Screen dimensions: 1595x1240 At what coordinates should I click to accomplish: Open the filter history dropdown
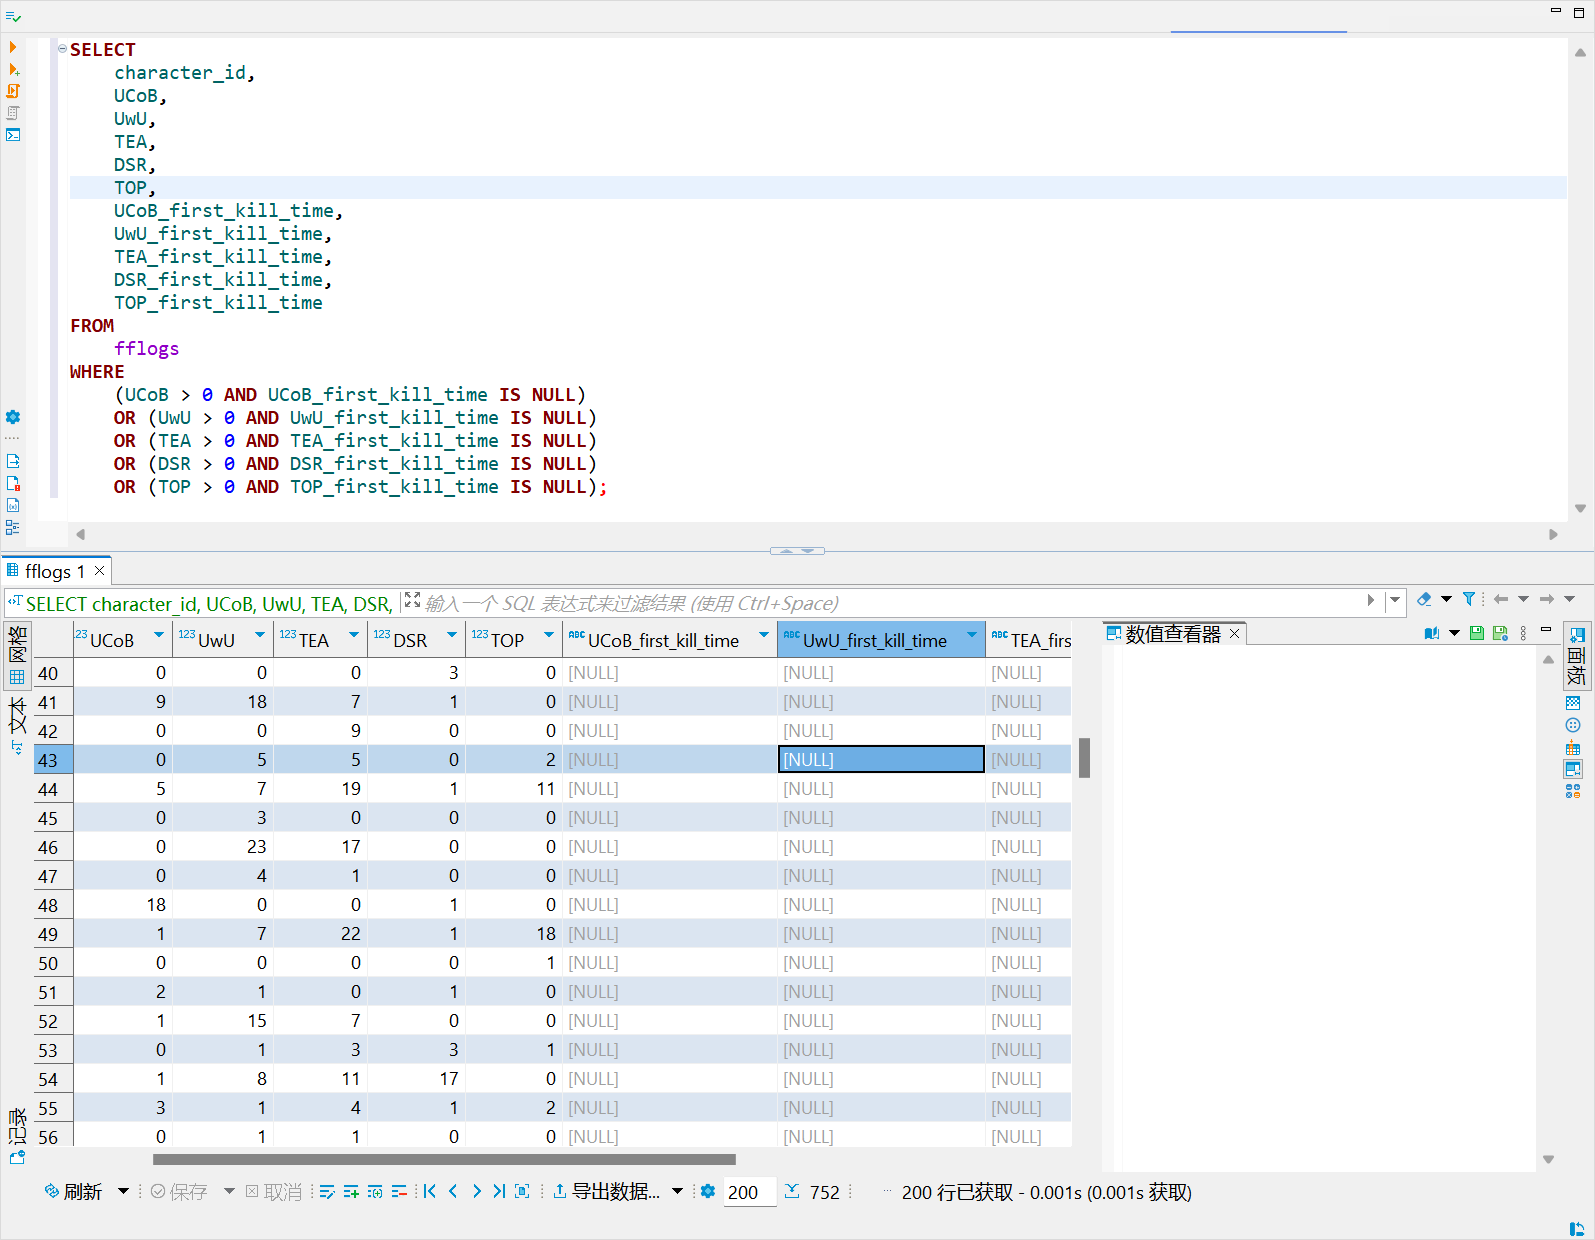pyautogui.click(x=1394, y=600)
